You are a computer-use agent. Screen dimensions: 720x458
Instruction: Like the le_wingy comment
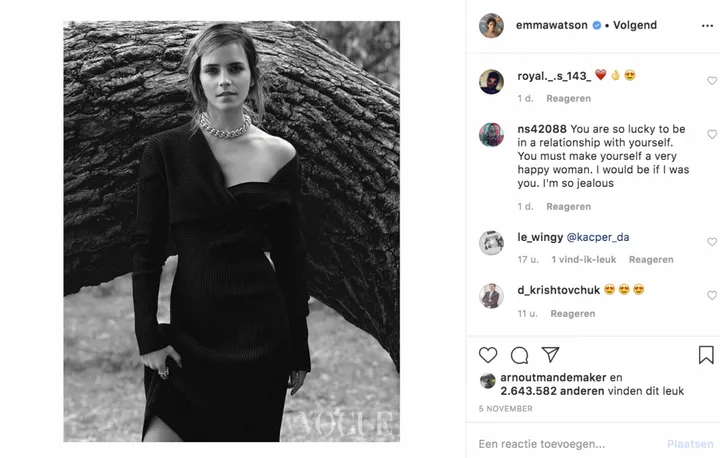coord(711,242)
